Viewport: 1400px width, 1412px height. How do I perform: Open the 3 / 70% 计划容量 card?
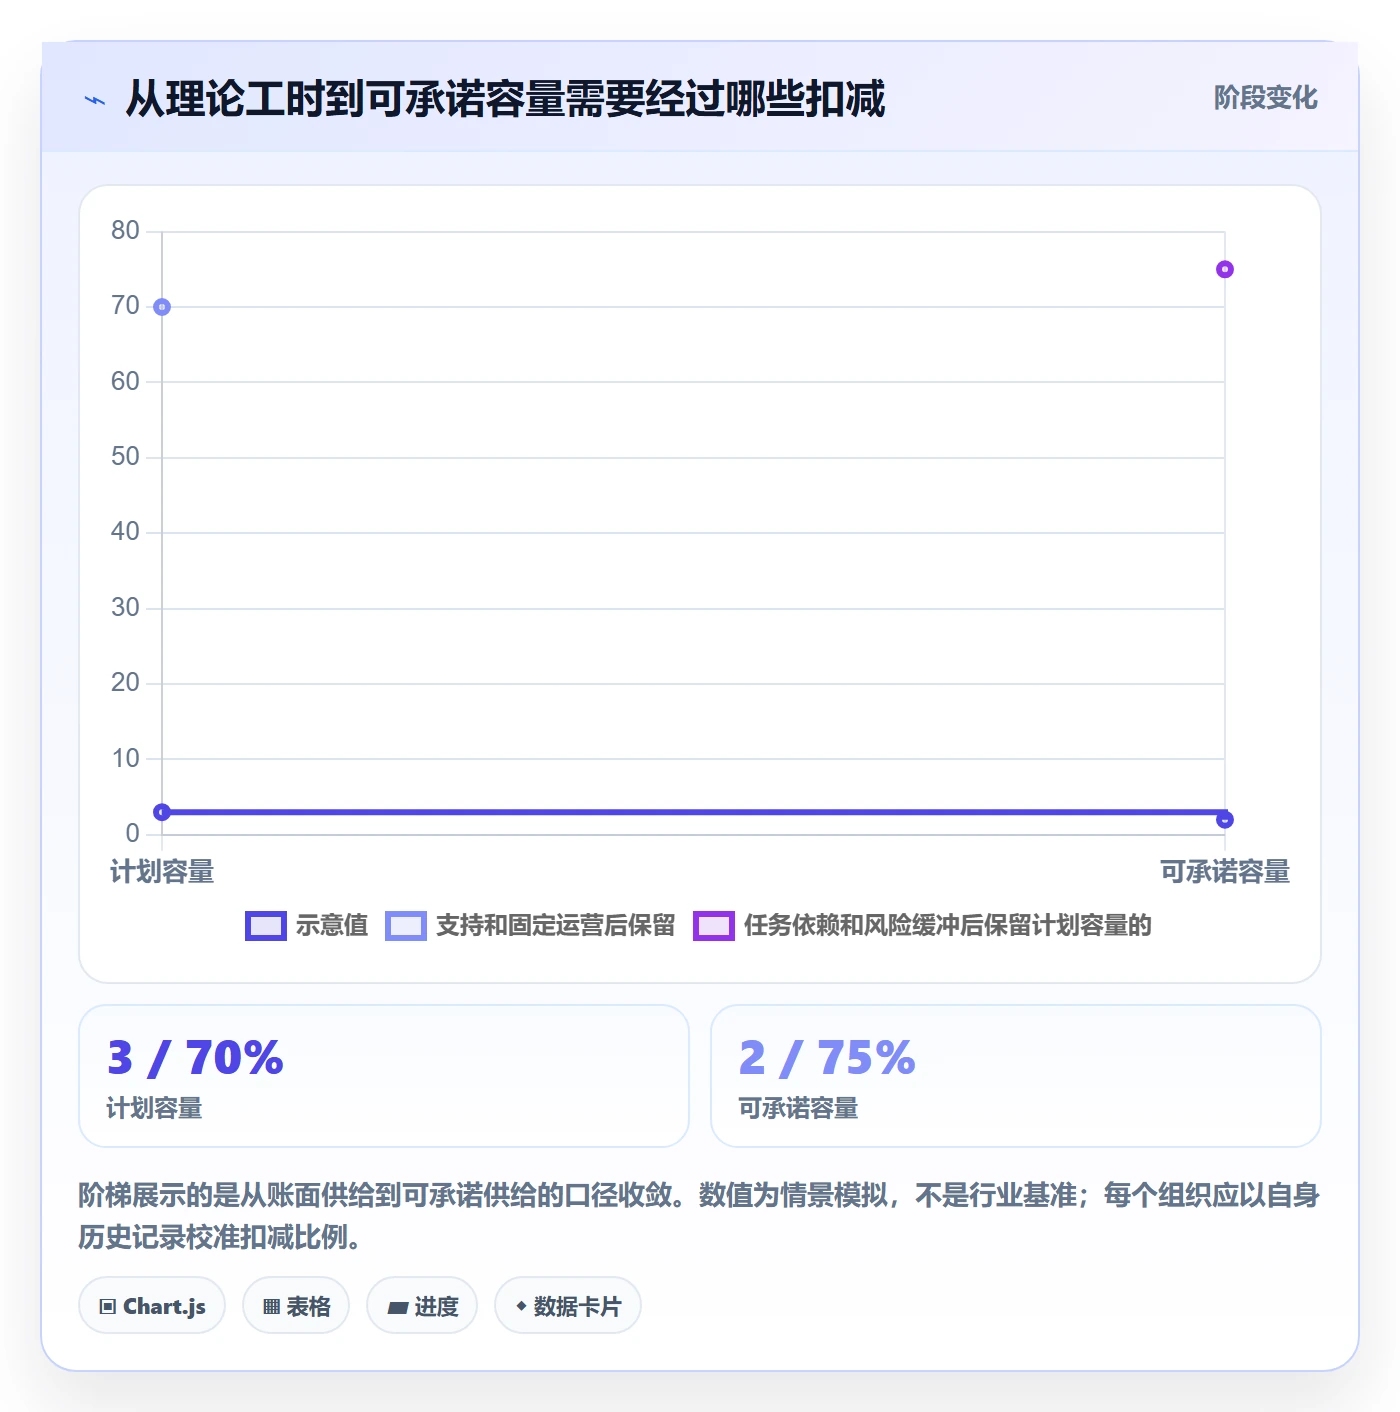[x=384, y=1076]
